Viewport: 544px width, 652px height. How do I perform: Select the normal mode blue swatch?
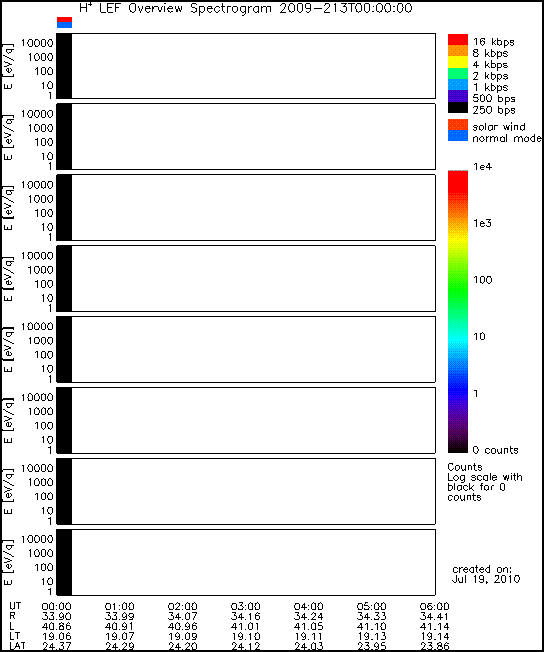tap(458, 136)
